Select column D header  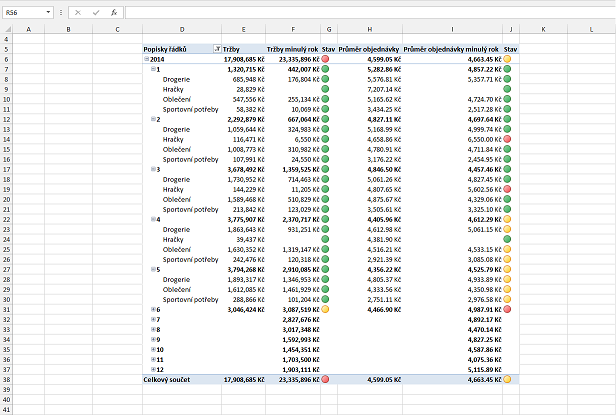[182, 29]
